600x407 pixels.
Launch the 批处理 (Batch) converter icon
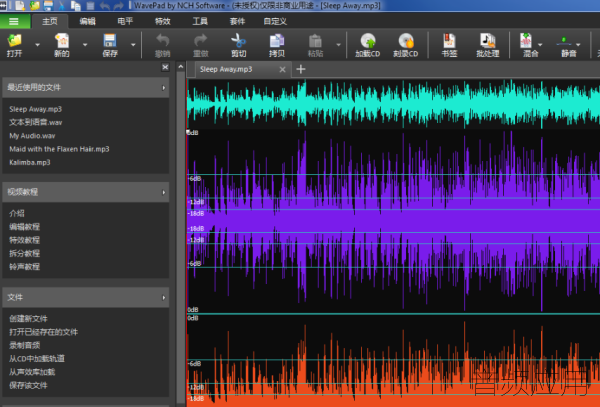click(x=488, y=41)
